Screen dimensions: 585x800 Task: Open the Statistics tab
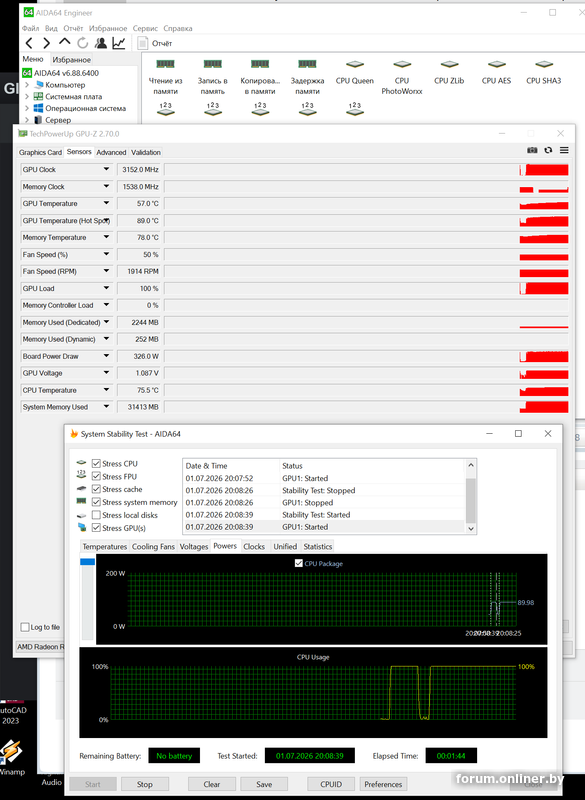click(318, 546)
